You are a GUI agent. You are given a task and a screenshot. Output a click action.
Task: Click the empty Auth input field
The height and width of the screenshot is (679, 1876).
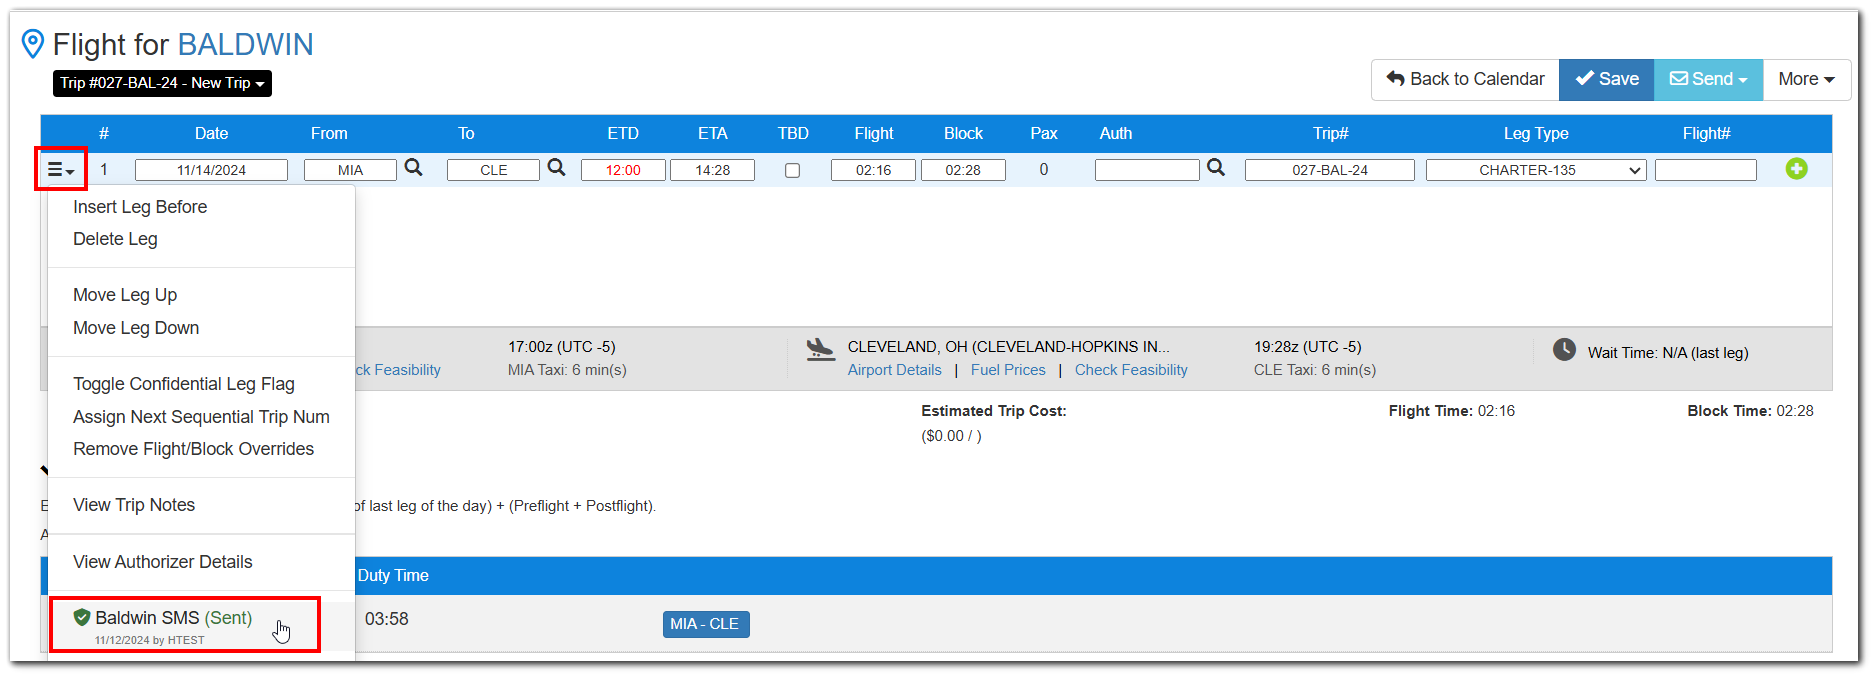click(1147, 170)
